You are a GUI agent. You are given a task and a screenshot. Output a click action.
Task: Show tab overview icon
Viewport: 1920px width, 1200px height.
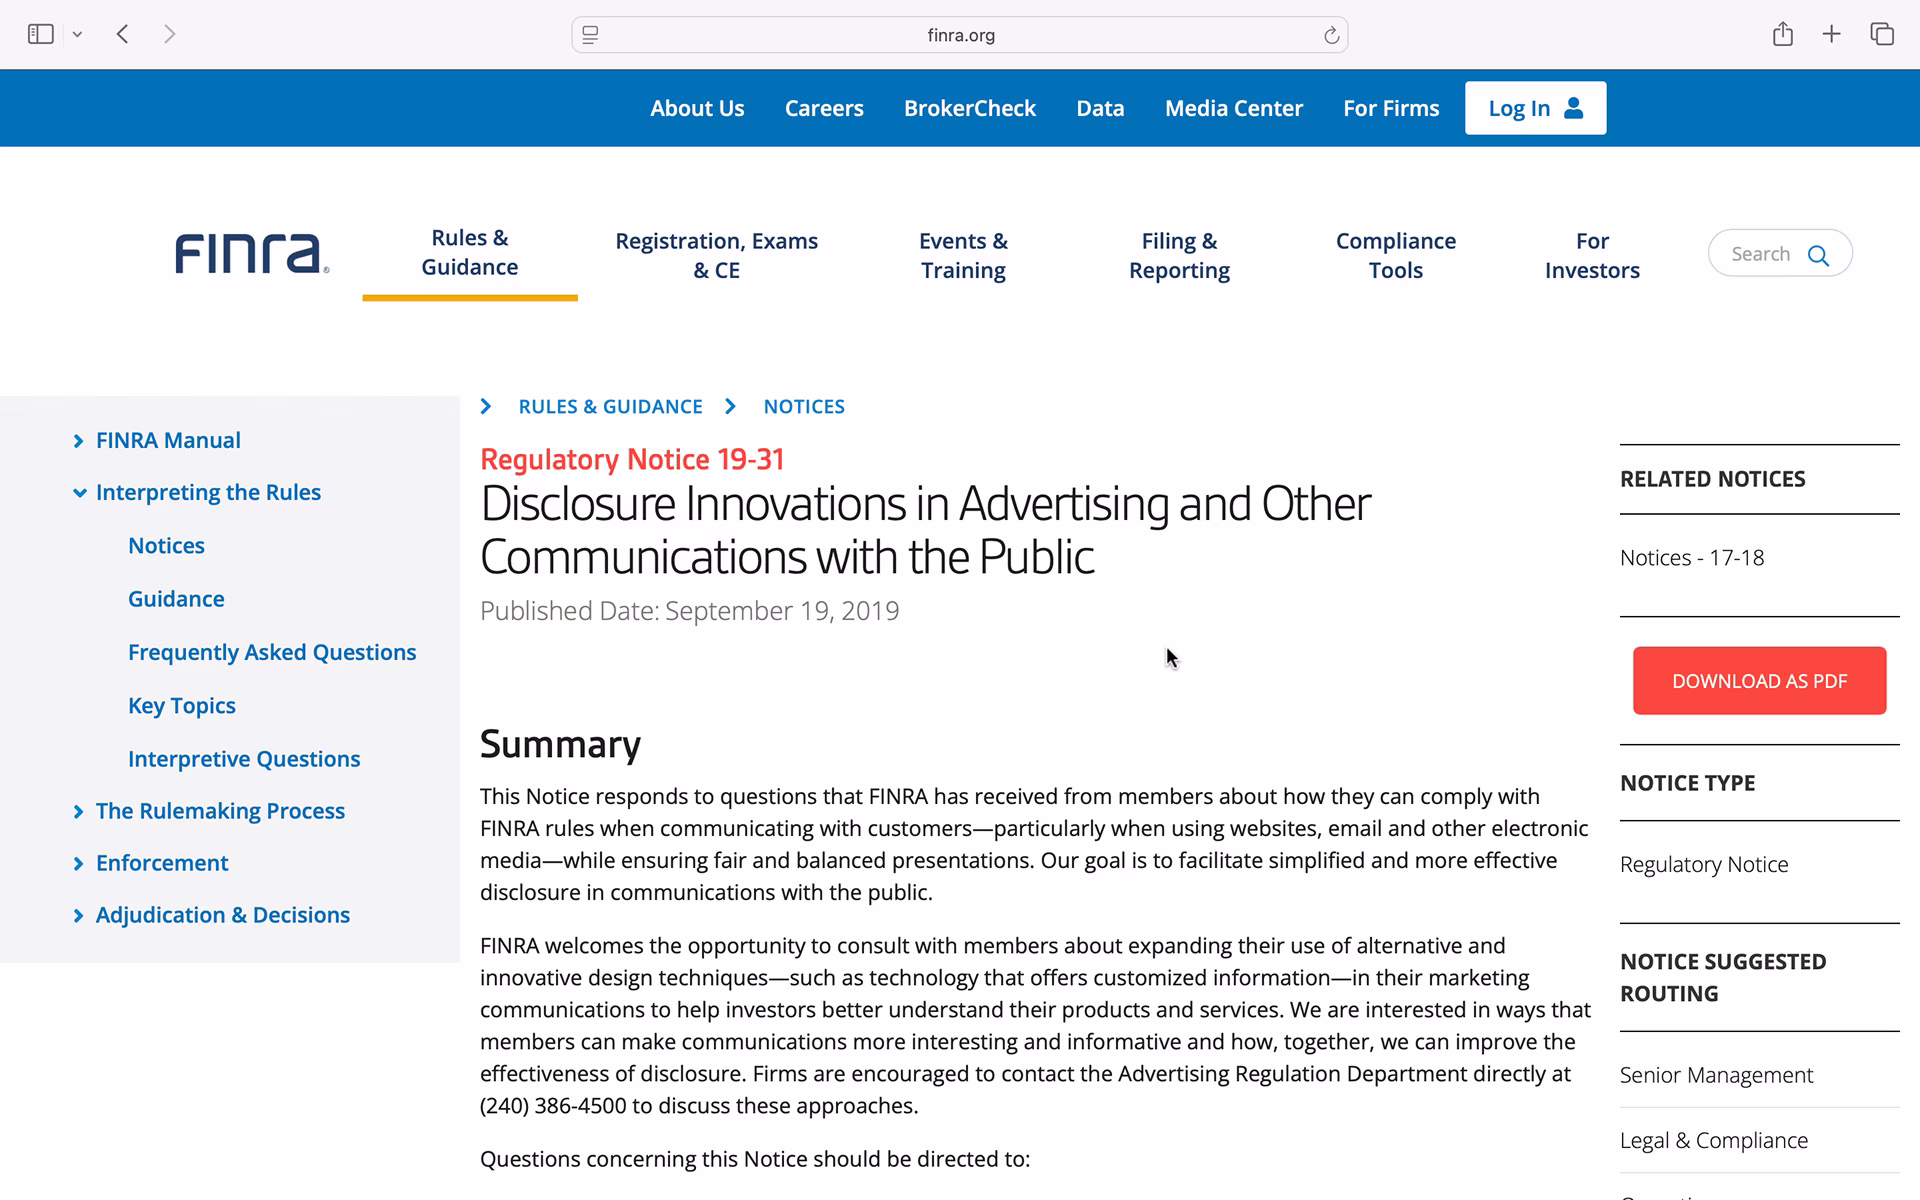(1881, 35)
